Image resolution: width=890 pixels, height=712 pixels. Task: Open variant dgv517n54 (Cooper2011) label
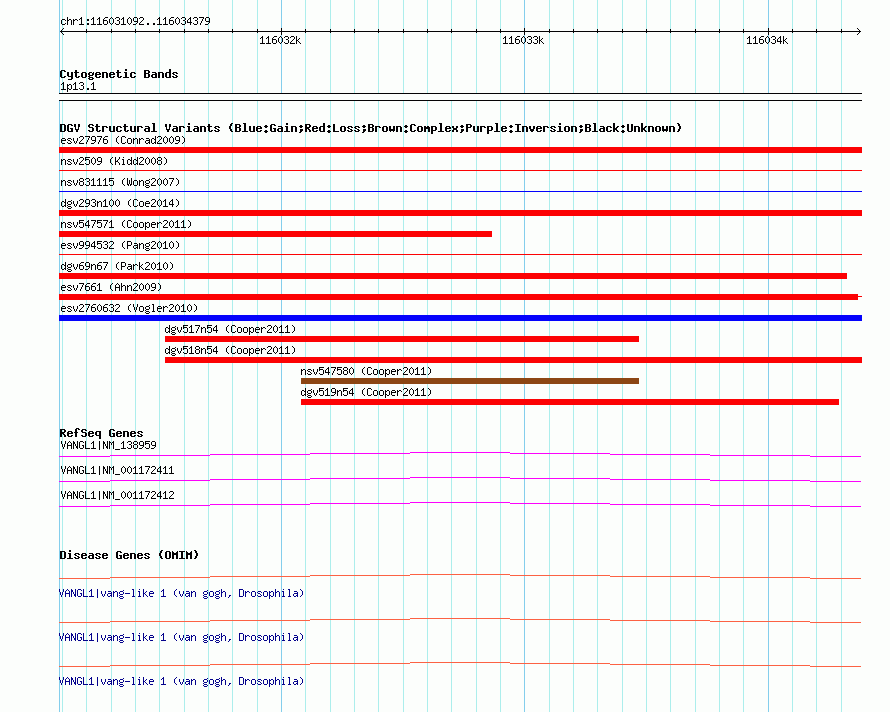click(x=230, y=329)
